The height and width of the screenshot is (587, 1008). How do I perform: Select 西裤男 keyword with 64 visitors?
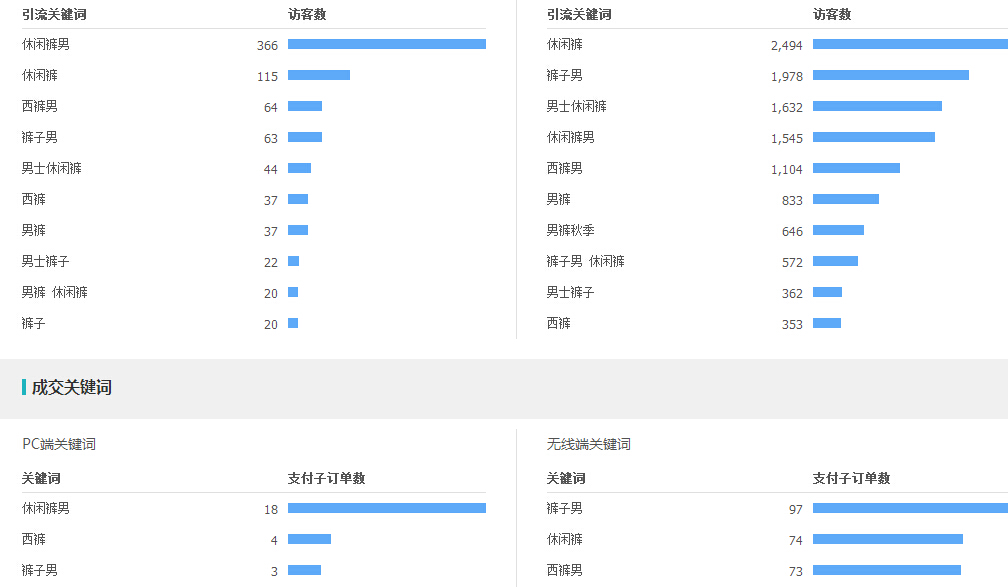tap(40, 106)
